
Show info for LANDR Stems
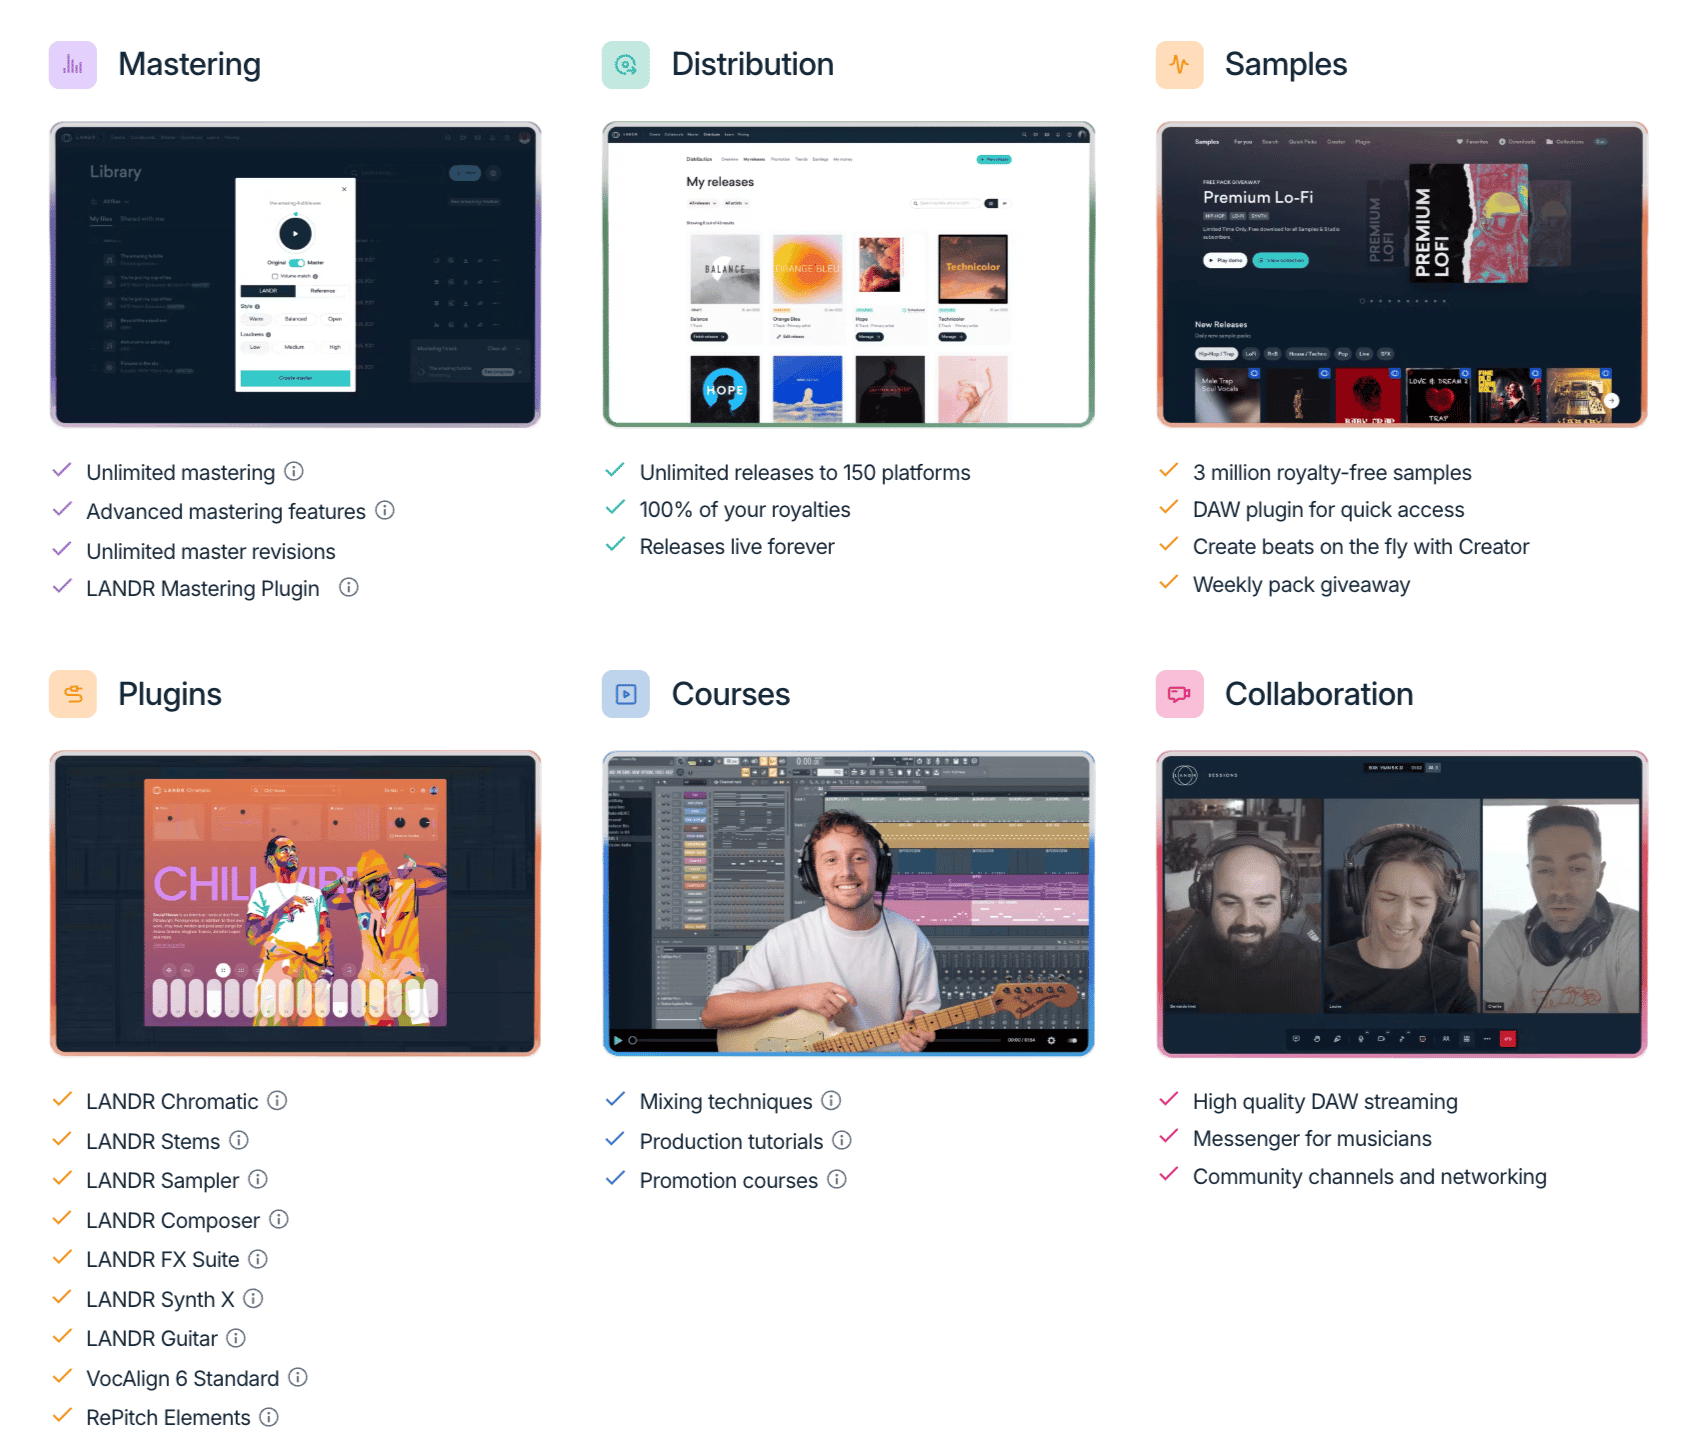coord(239,1140)
